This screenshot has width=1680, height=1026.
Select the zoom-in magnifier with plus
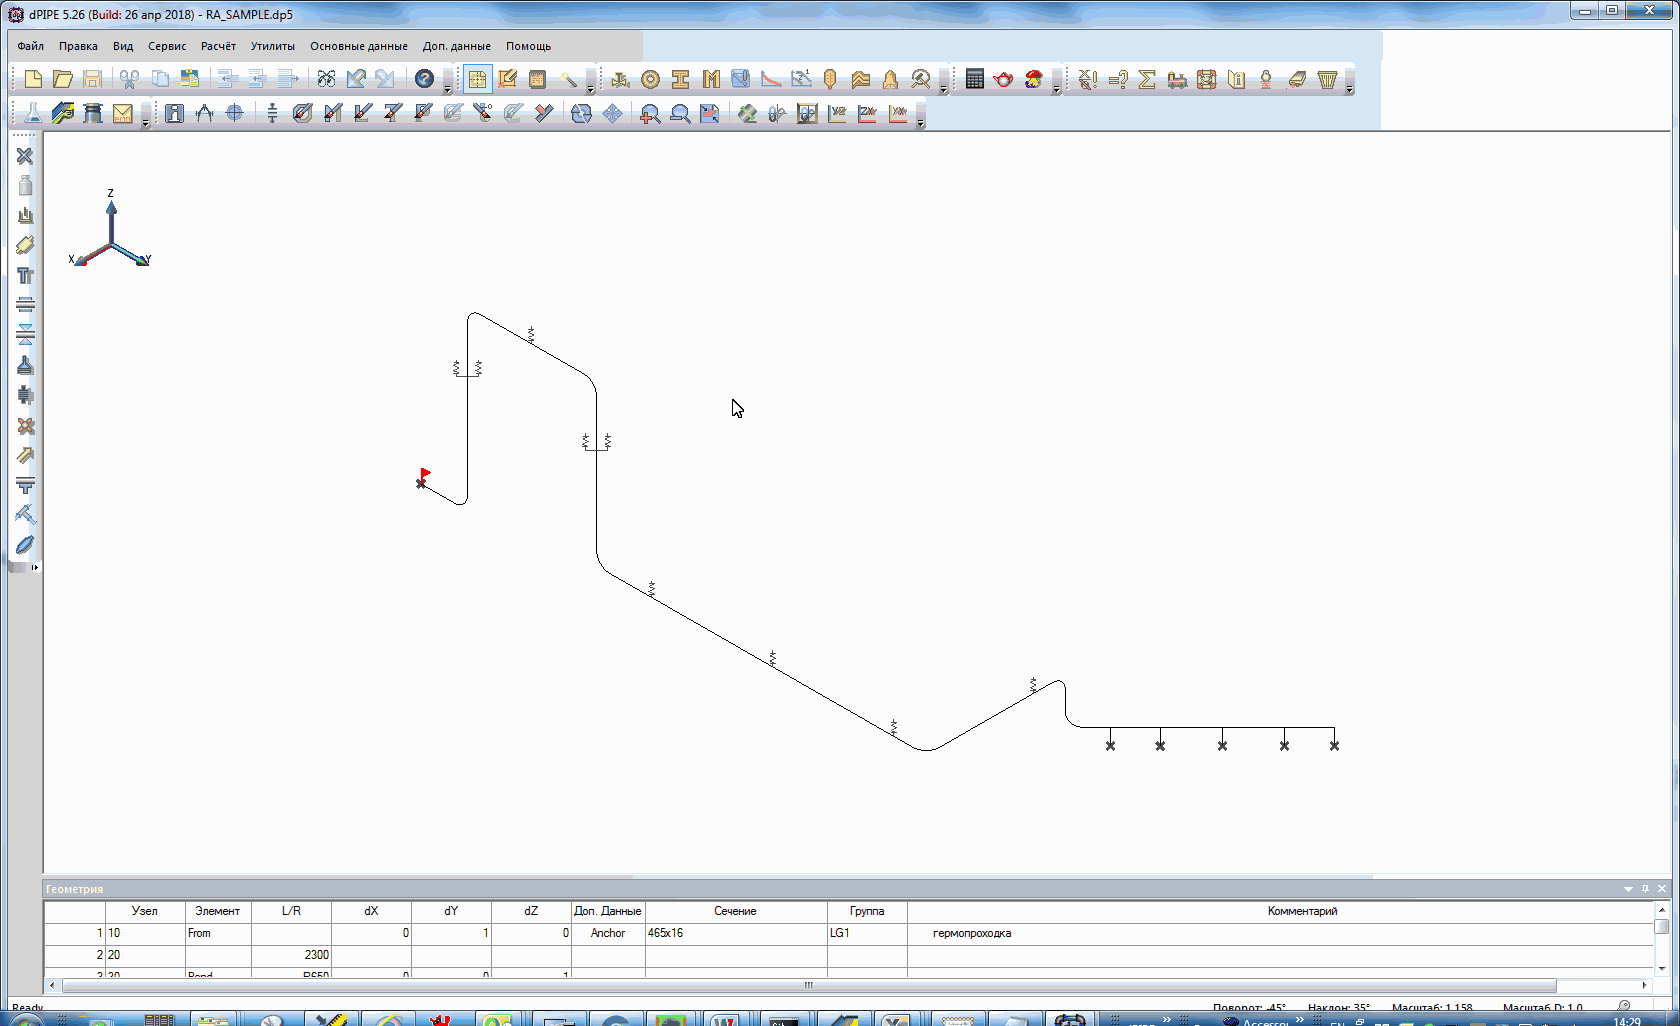pyautogui.click(x=649, y=114)
